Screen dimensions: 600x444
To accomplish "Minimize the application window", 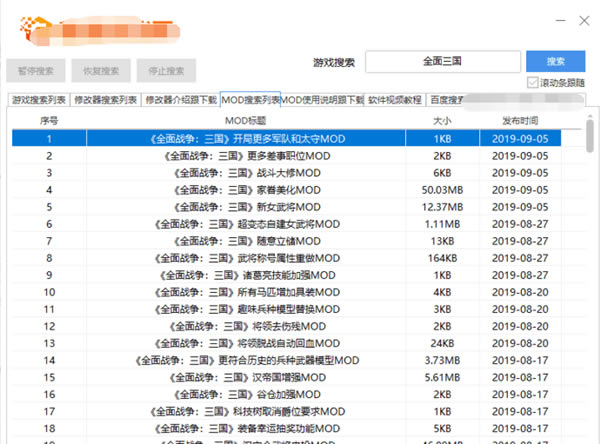I will 561,20.
